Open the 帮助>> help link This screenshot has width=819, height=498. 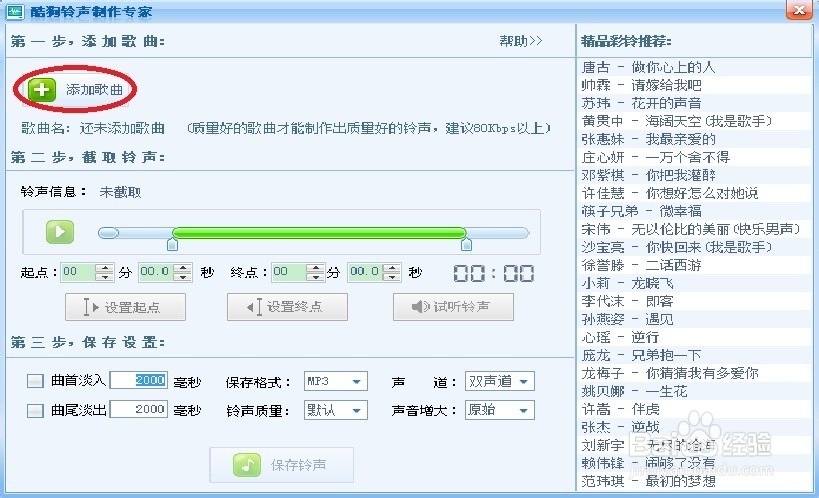point(521,41)
